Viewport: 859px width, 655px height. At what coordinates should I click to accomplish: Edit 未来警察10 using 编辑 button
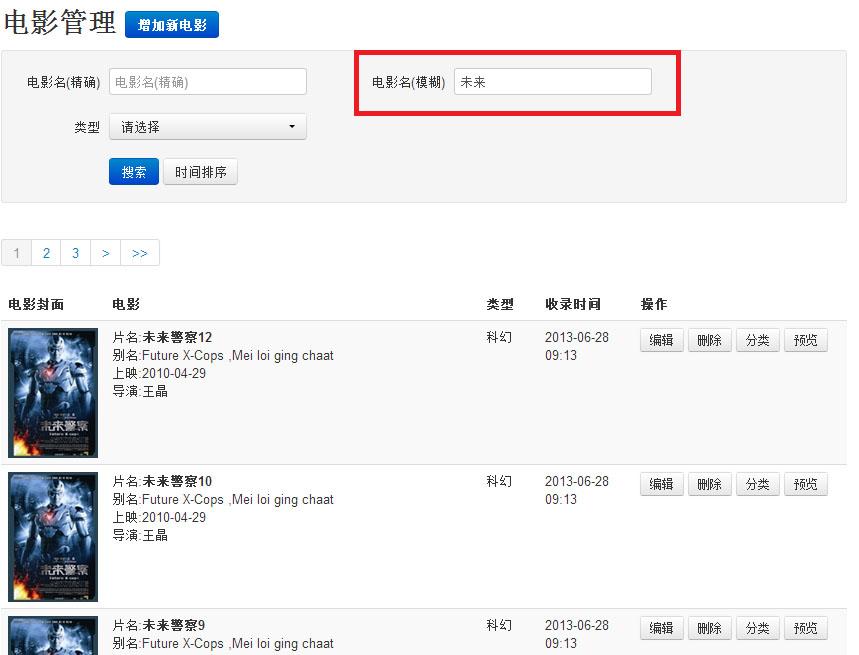tap(661, 484)
